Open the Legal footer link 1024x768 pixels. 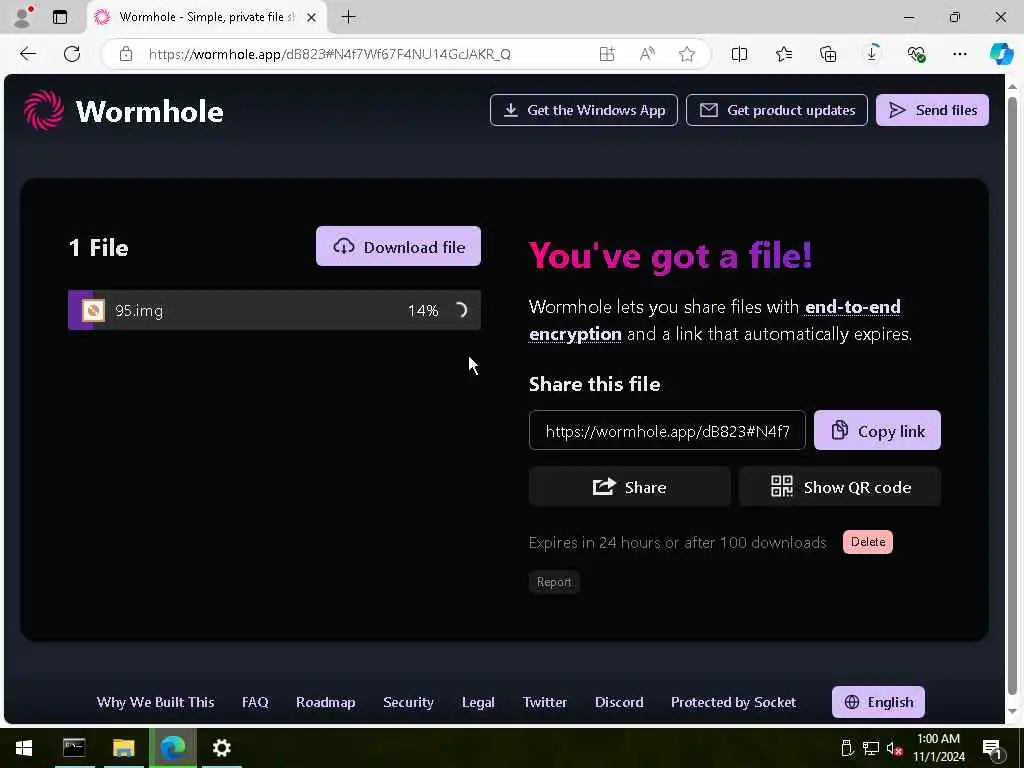click(x=478, y=702)
